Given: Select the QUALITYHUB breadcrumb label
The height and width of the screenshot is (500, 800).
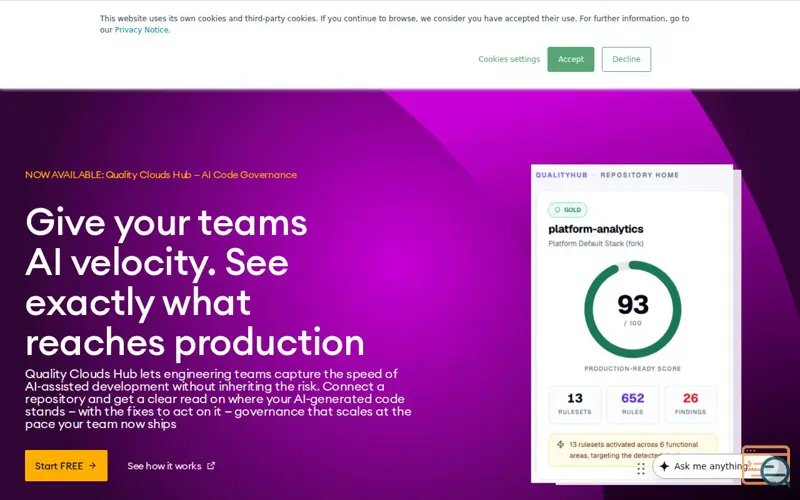Looking at the screenshot, I should 561,175.
